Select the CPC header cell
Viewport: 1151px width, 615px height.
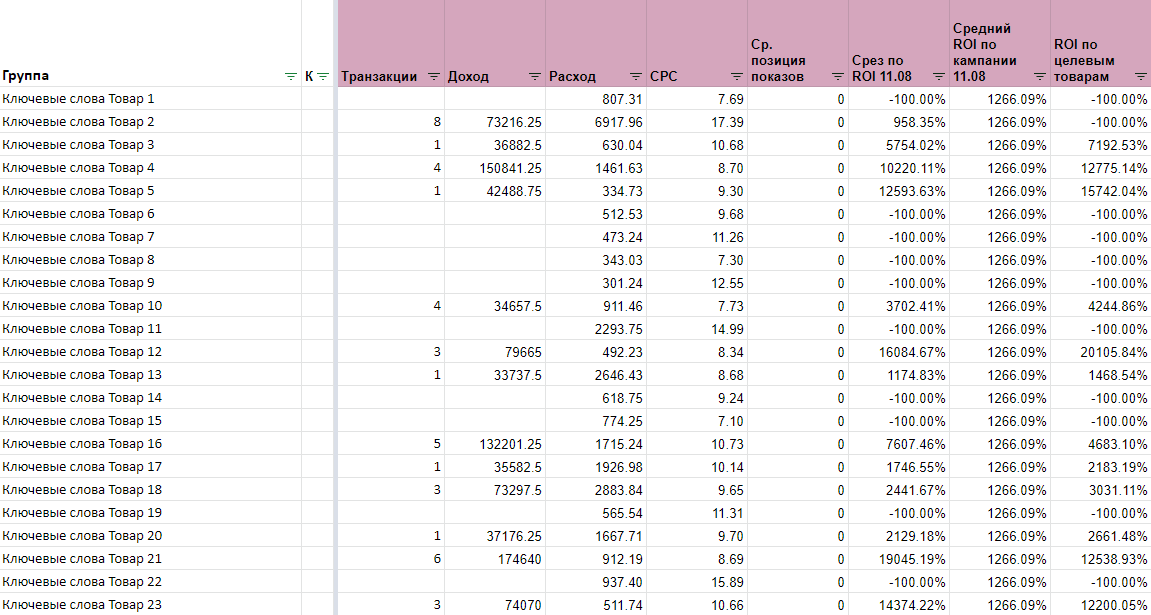pyautogui.click(x=697, y=43)
